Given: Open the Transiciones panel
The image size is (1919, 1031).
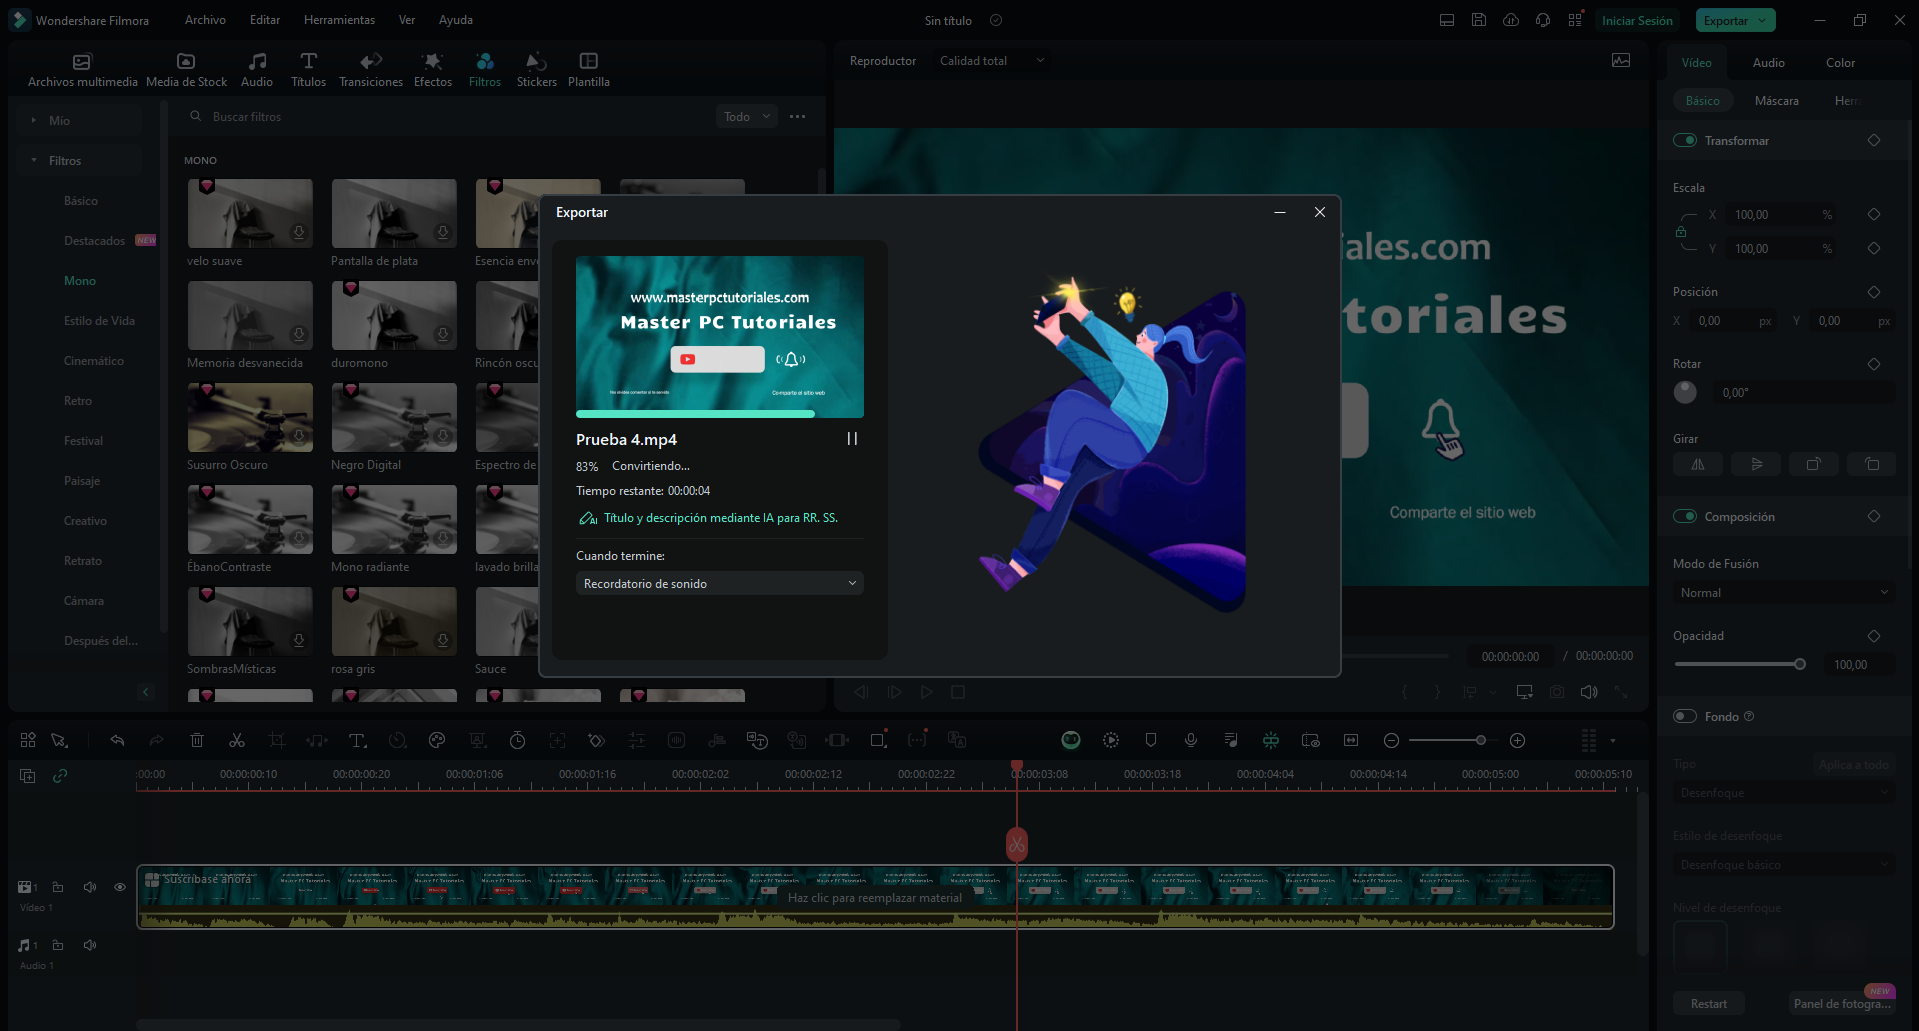Looking at the screenshot, I should pos(371,70).
